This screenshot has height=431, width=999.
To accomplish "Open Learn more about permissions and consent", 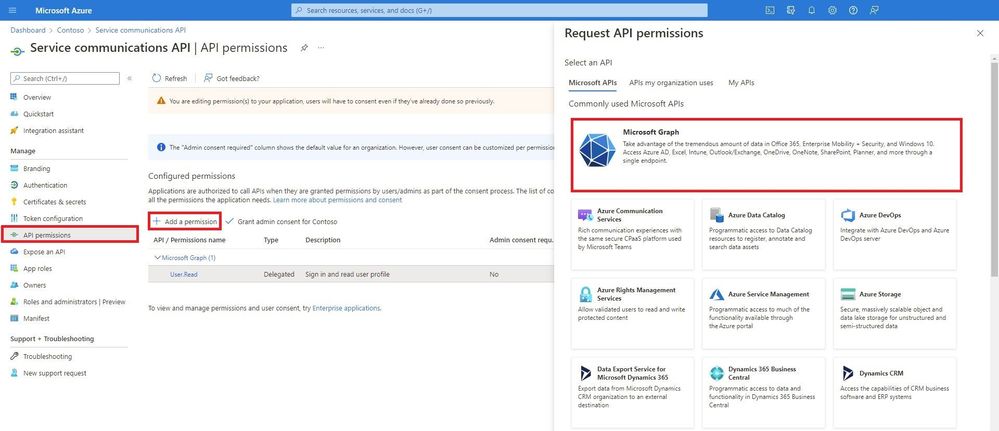I will click(338, 200).
